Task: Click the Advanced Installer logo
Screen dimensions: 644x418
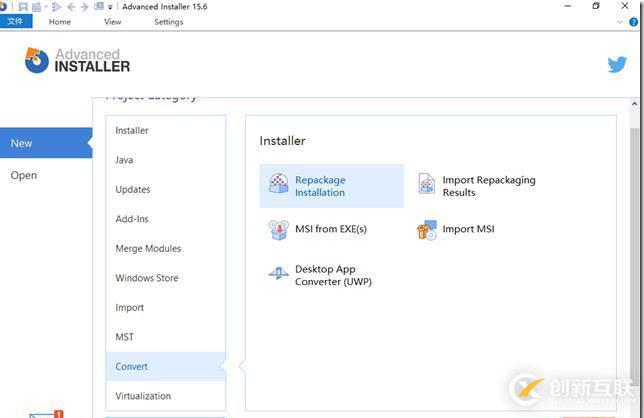Action: tap(78, 60)
